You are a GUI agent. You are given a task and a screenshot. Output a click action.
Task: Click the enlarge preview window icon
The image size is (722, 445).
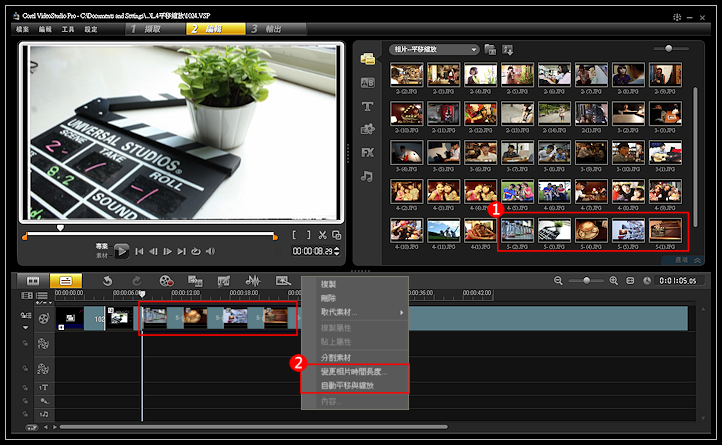[x=337, y=235]
